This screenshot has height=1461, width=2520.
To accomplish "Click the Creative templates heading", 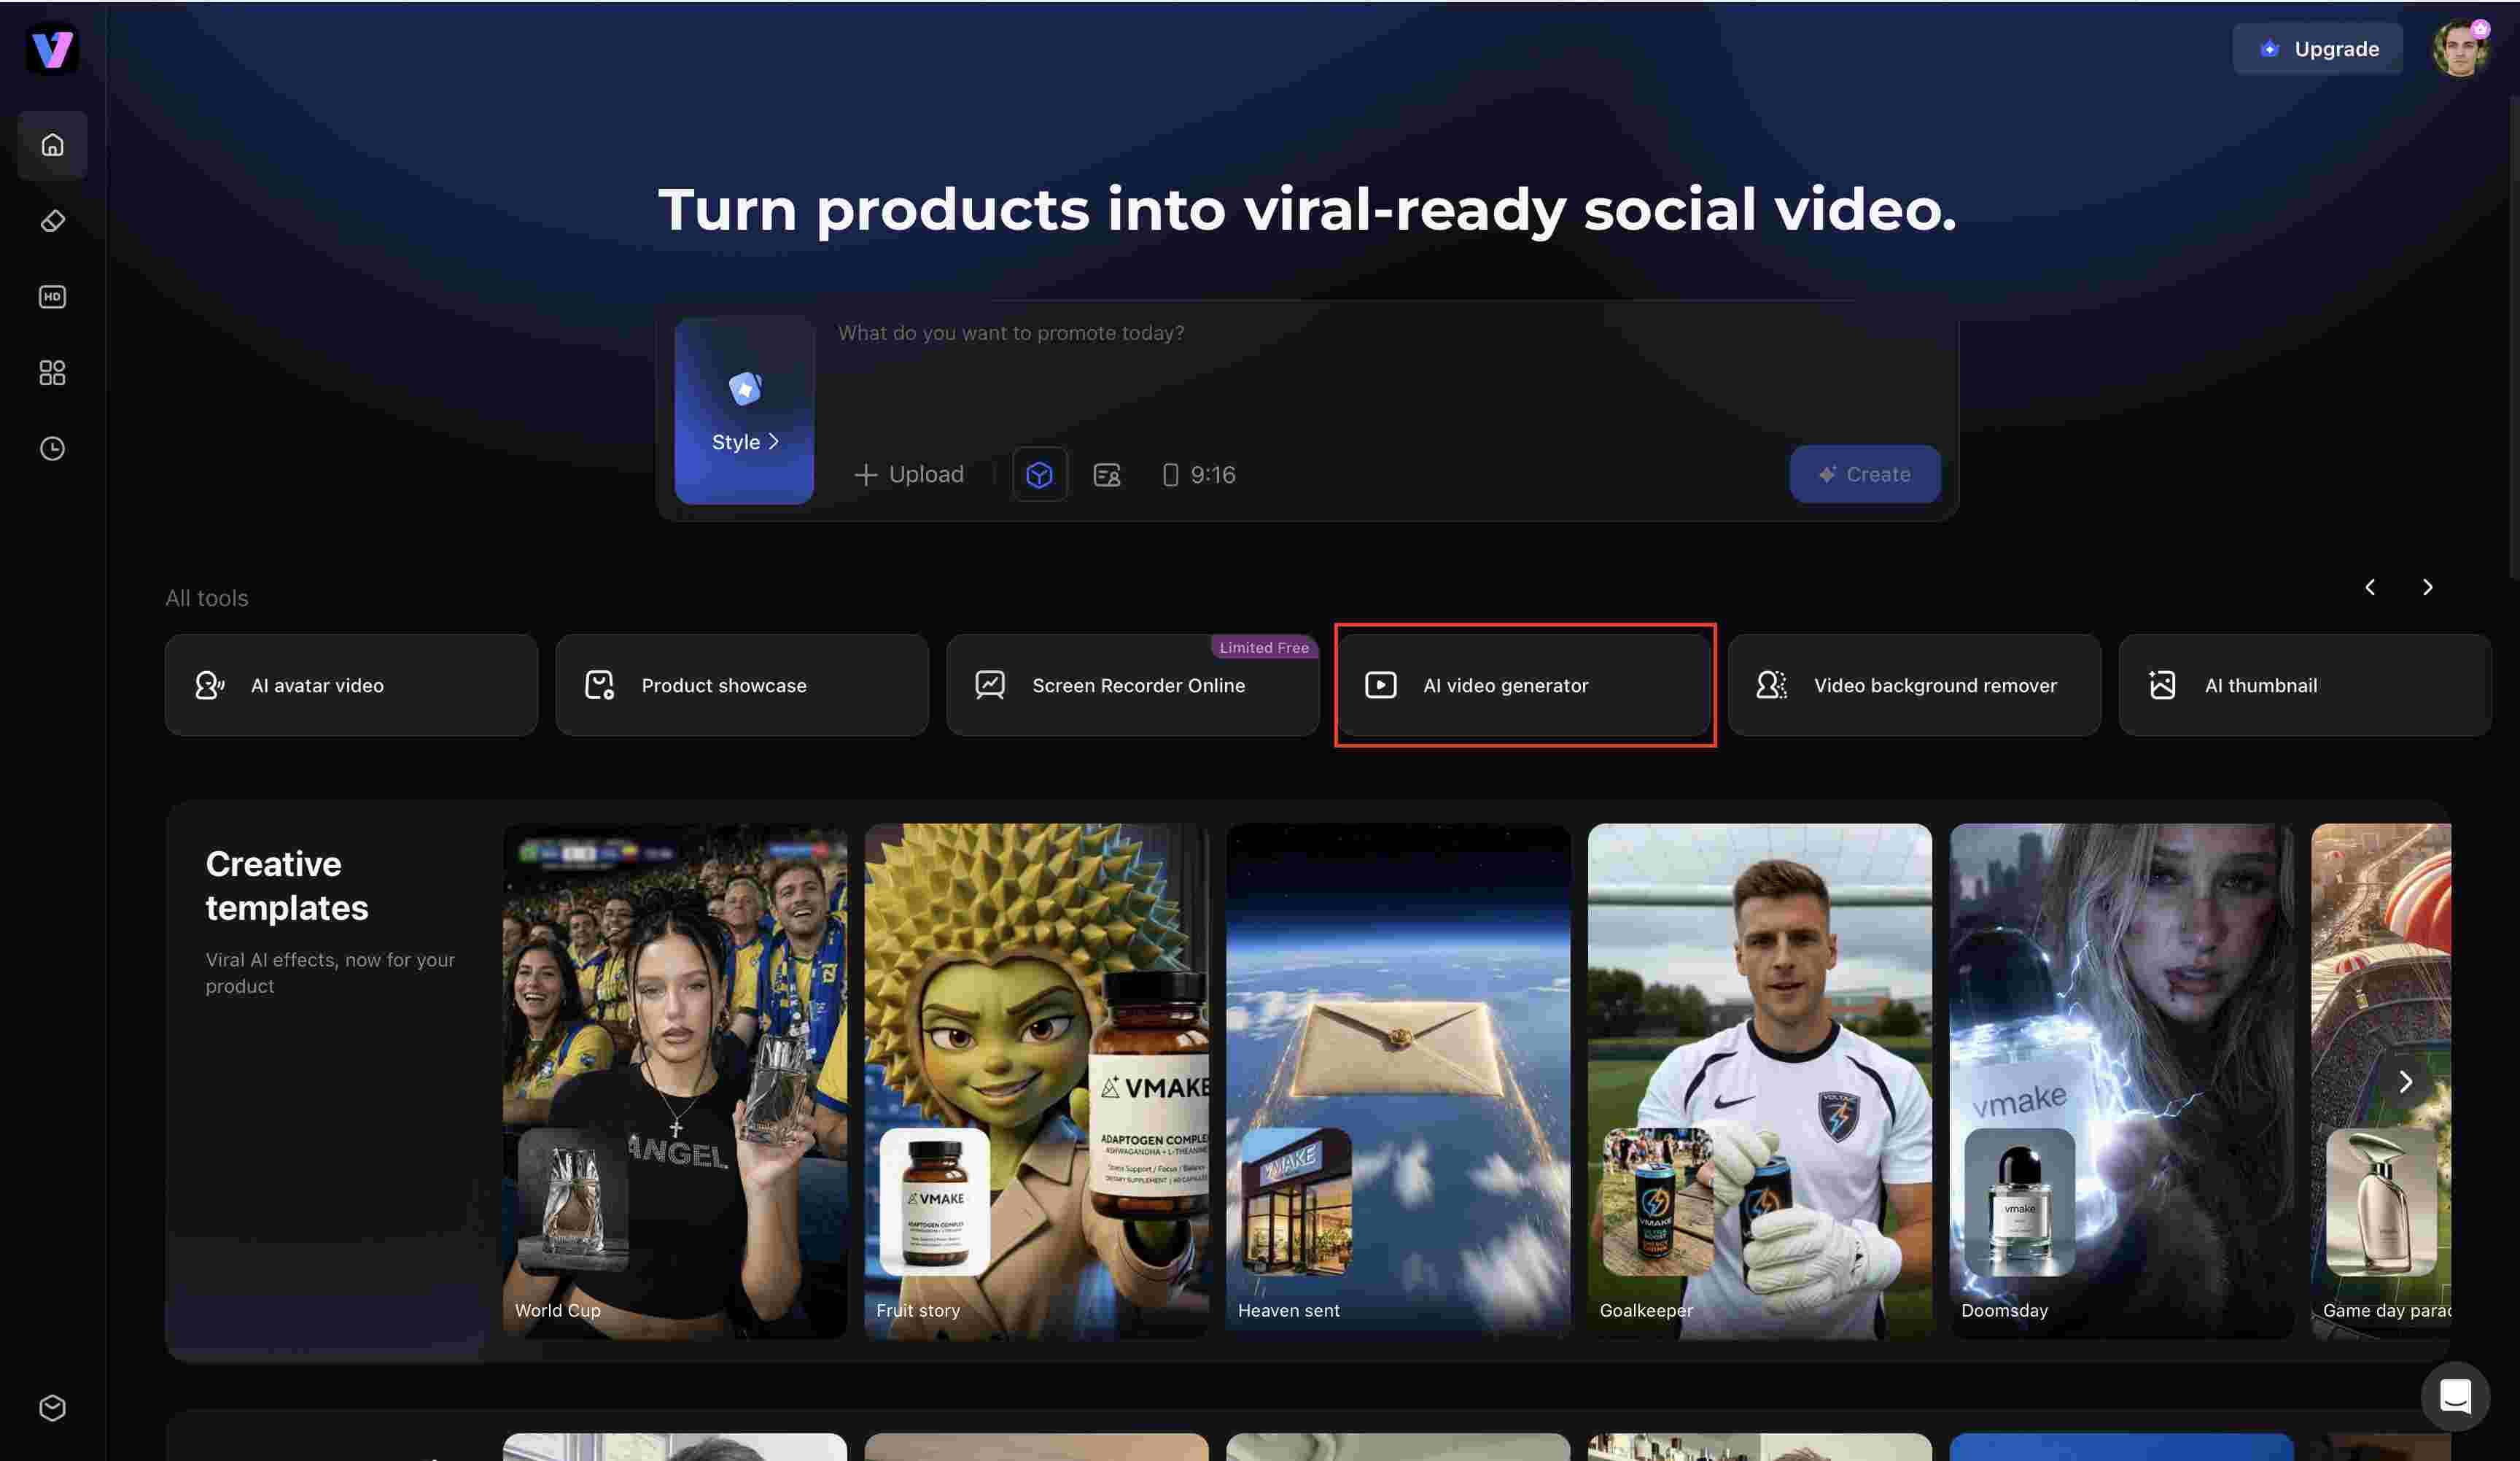I will [287, 886].
